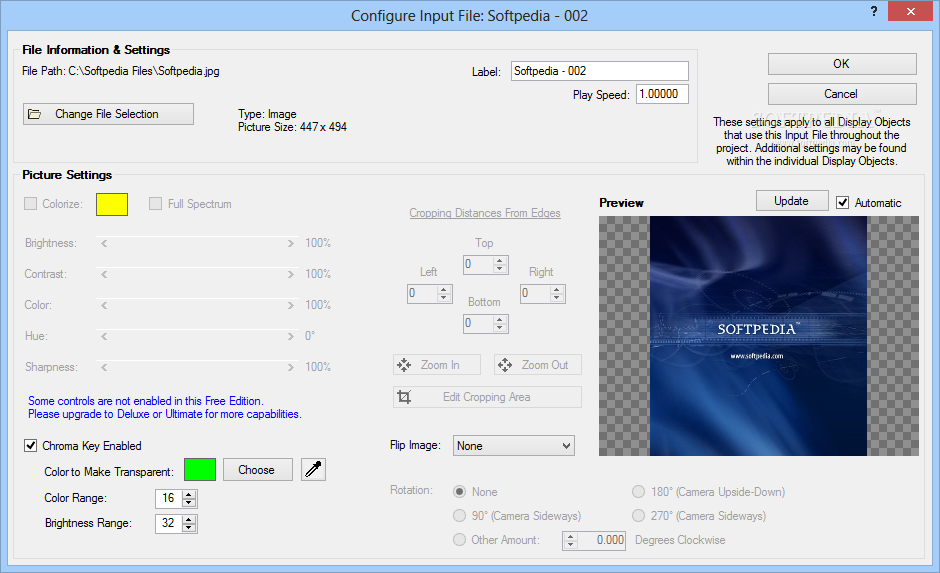Click the Color Range value field
This screenshot has width=940, height=573.
tap(169, 498)
